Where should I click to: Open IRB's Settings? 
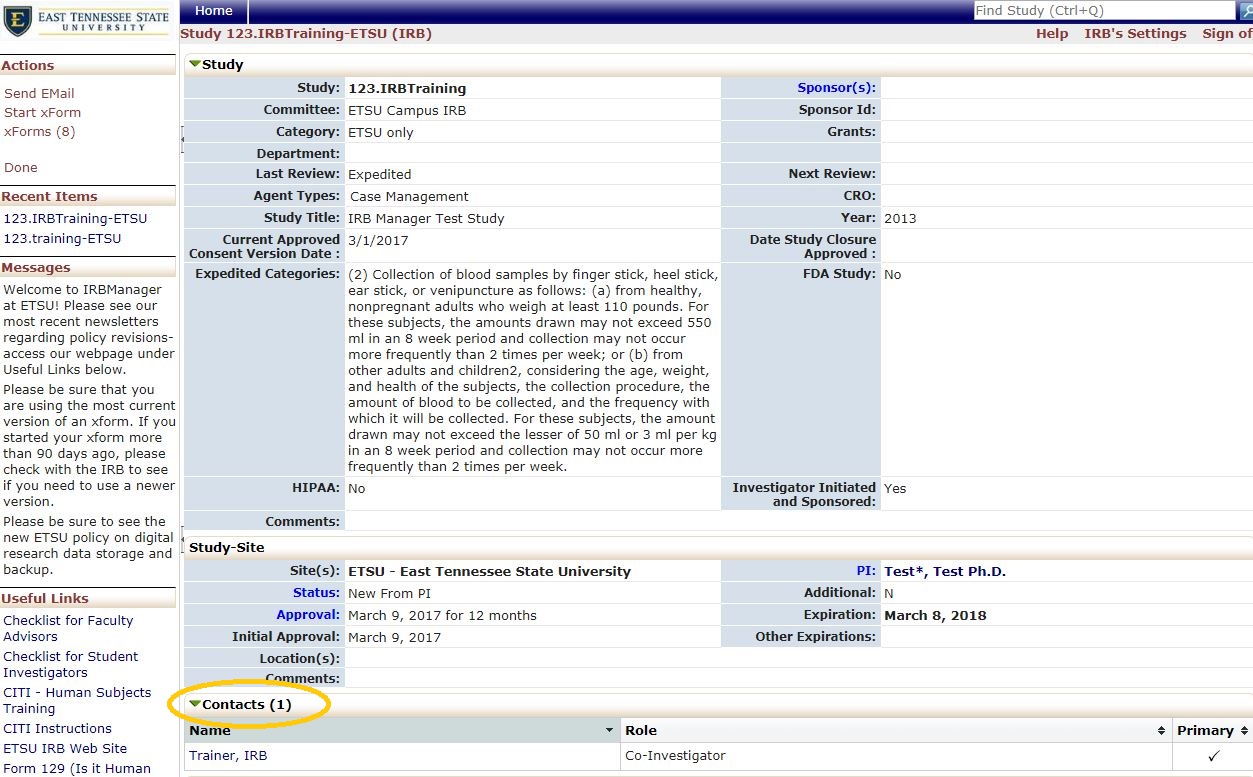click(x=1135, y=34)
